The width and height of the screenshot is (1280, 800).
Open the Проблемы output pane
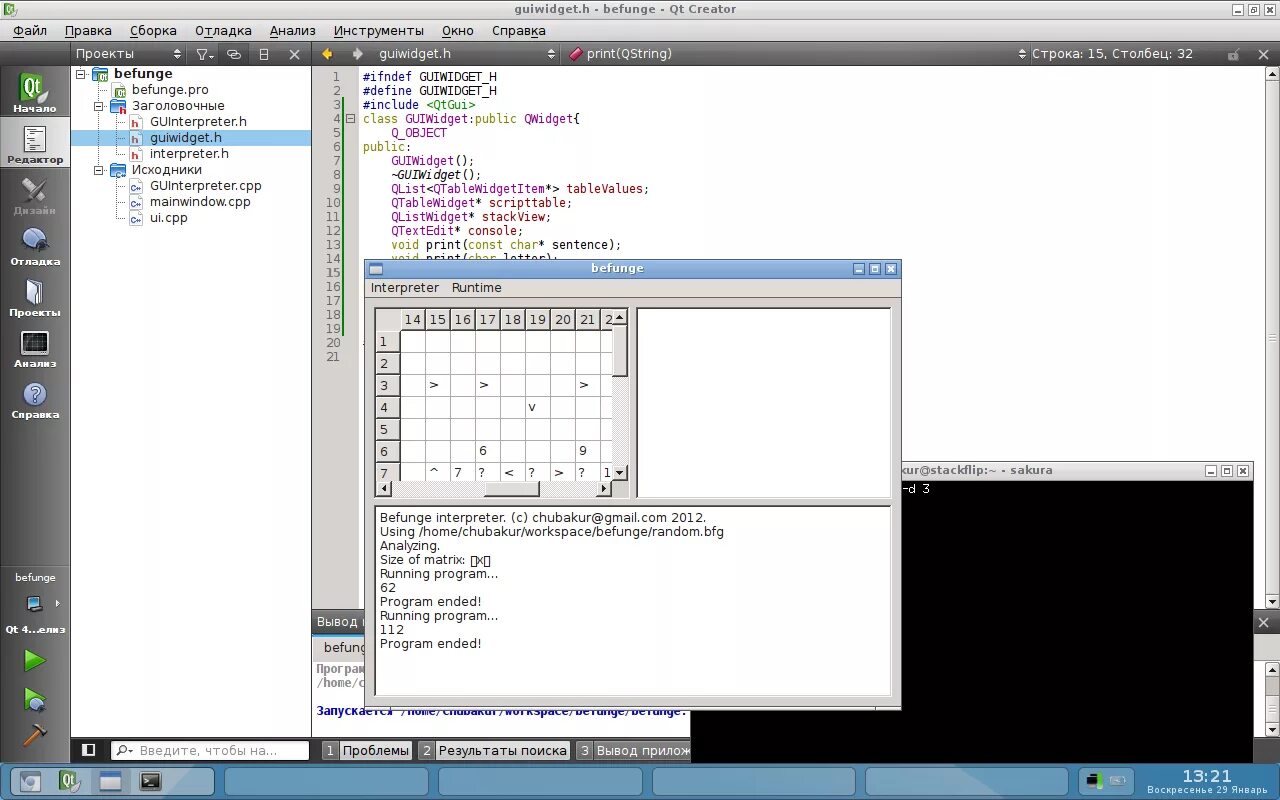pyautogui.click(x=367, y=750)
